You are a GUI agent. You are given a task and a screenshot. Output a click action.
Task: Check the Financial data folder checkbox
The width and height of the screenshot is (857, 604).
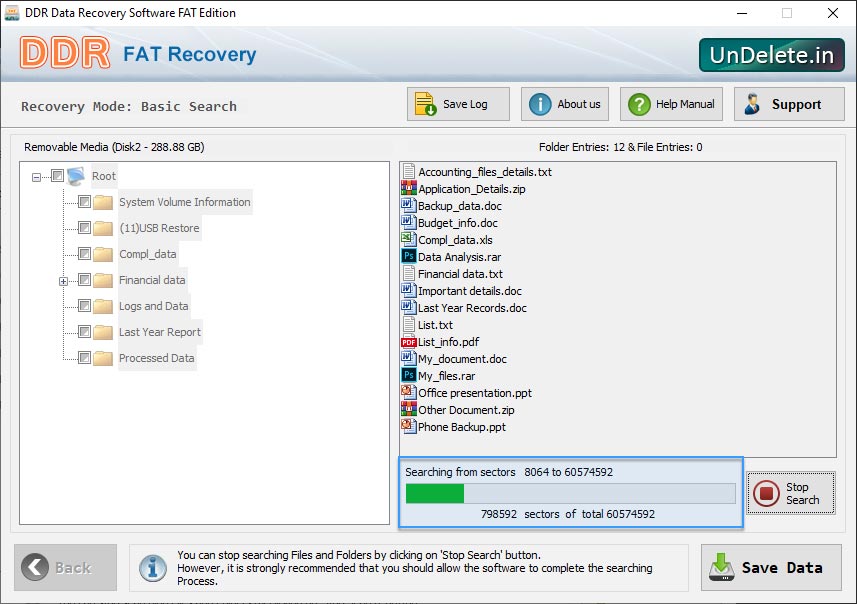(84, 279)
